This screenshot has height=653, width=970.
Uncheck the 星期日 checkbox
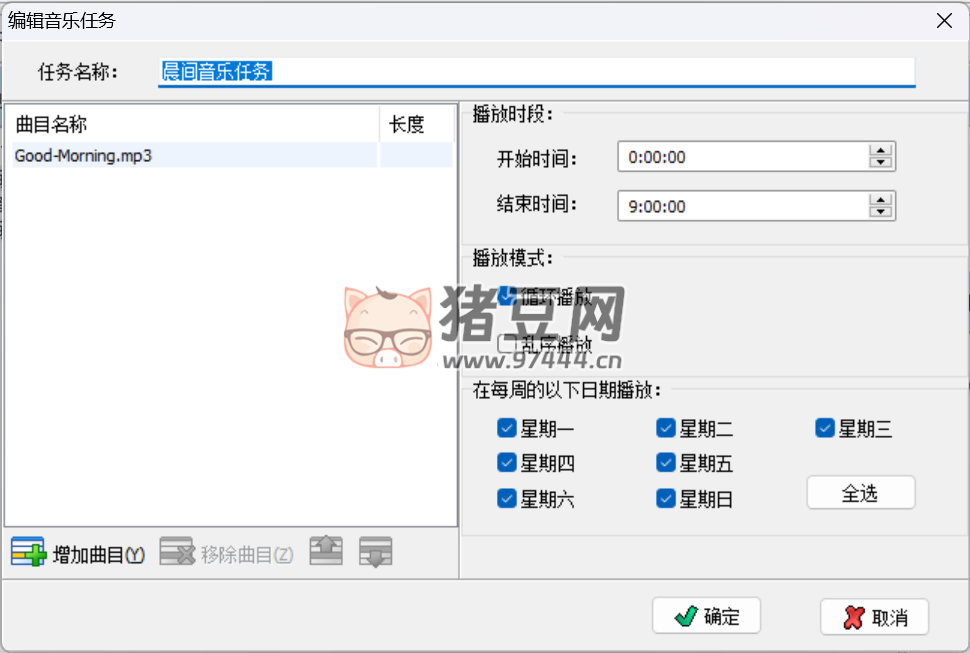pyautogui.click(x=666, y=498)
